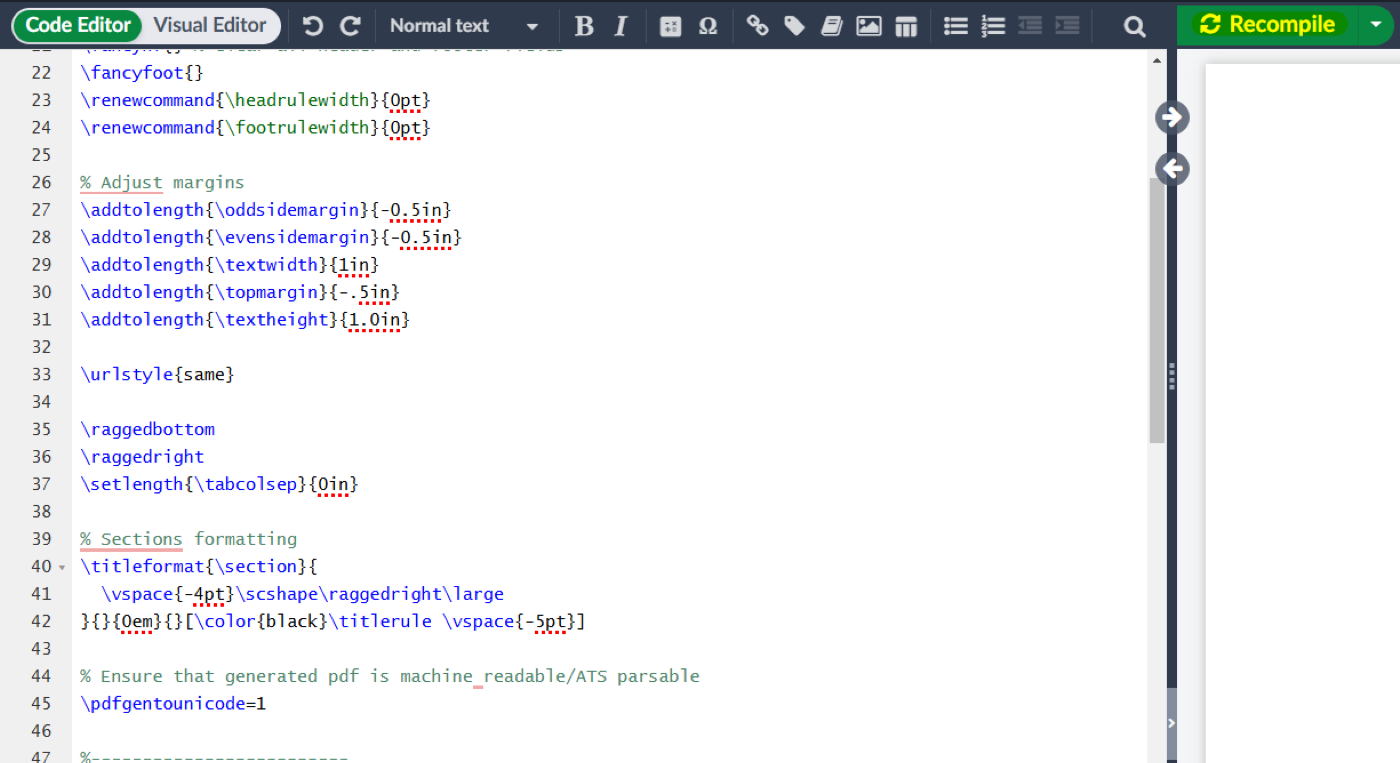1400x763 pixels.
Task: Click the editor vertical scrollbar thumb
Action: pos(1157,310)
